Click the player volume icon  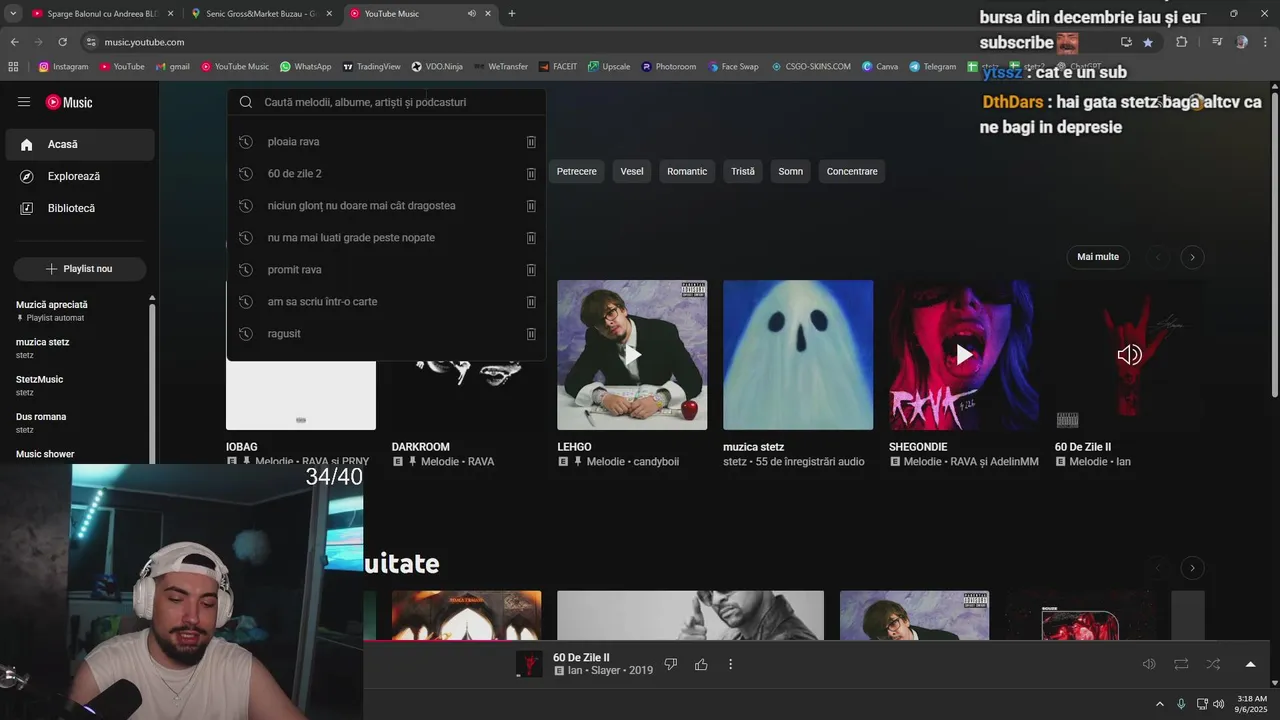coord(1149,664)
